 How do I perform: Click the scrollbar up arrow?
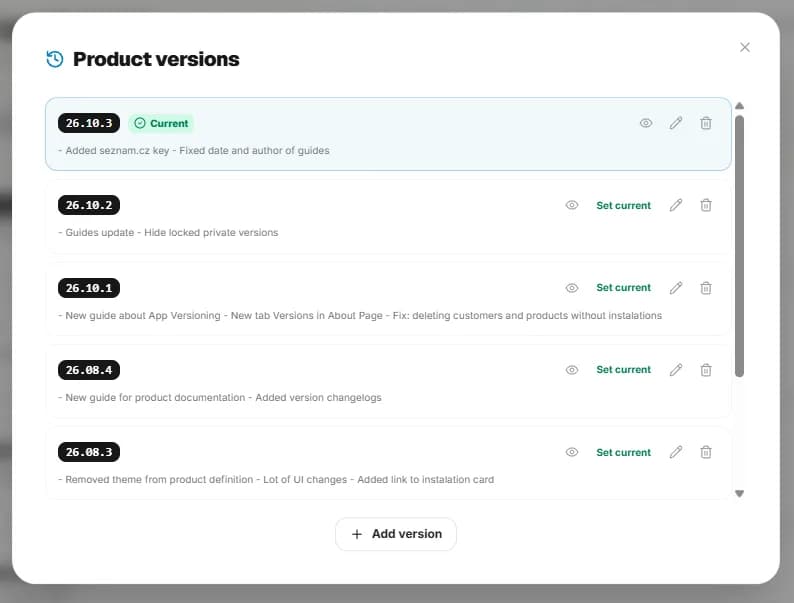pyautogui.click(x=739, y=106)
